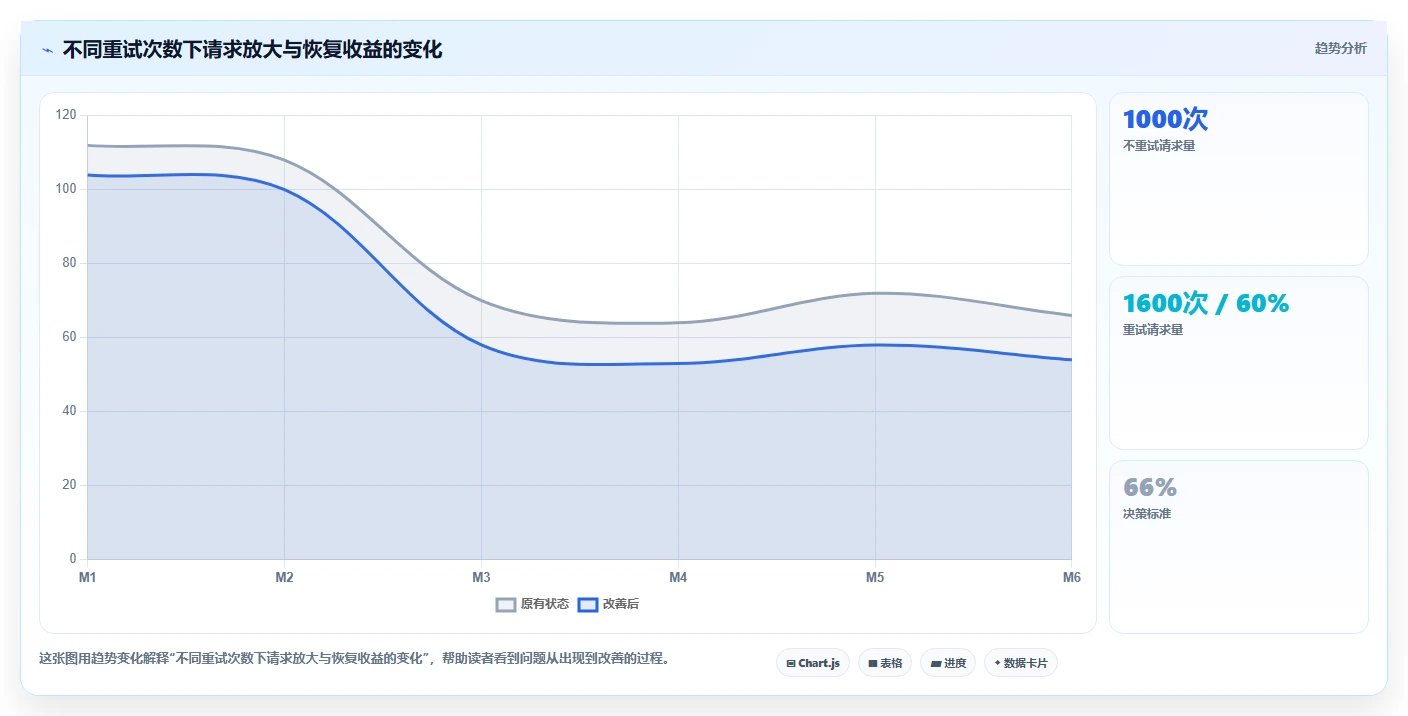Screen dimensions: 1408x716
Task: Select the 进度 tag
Action: tap(948, 663)
